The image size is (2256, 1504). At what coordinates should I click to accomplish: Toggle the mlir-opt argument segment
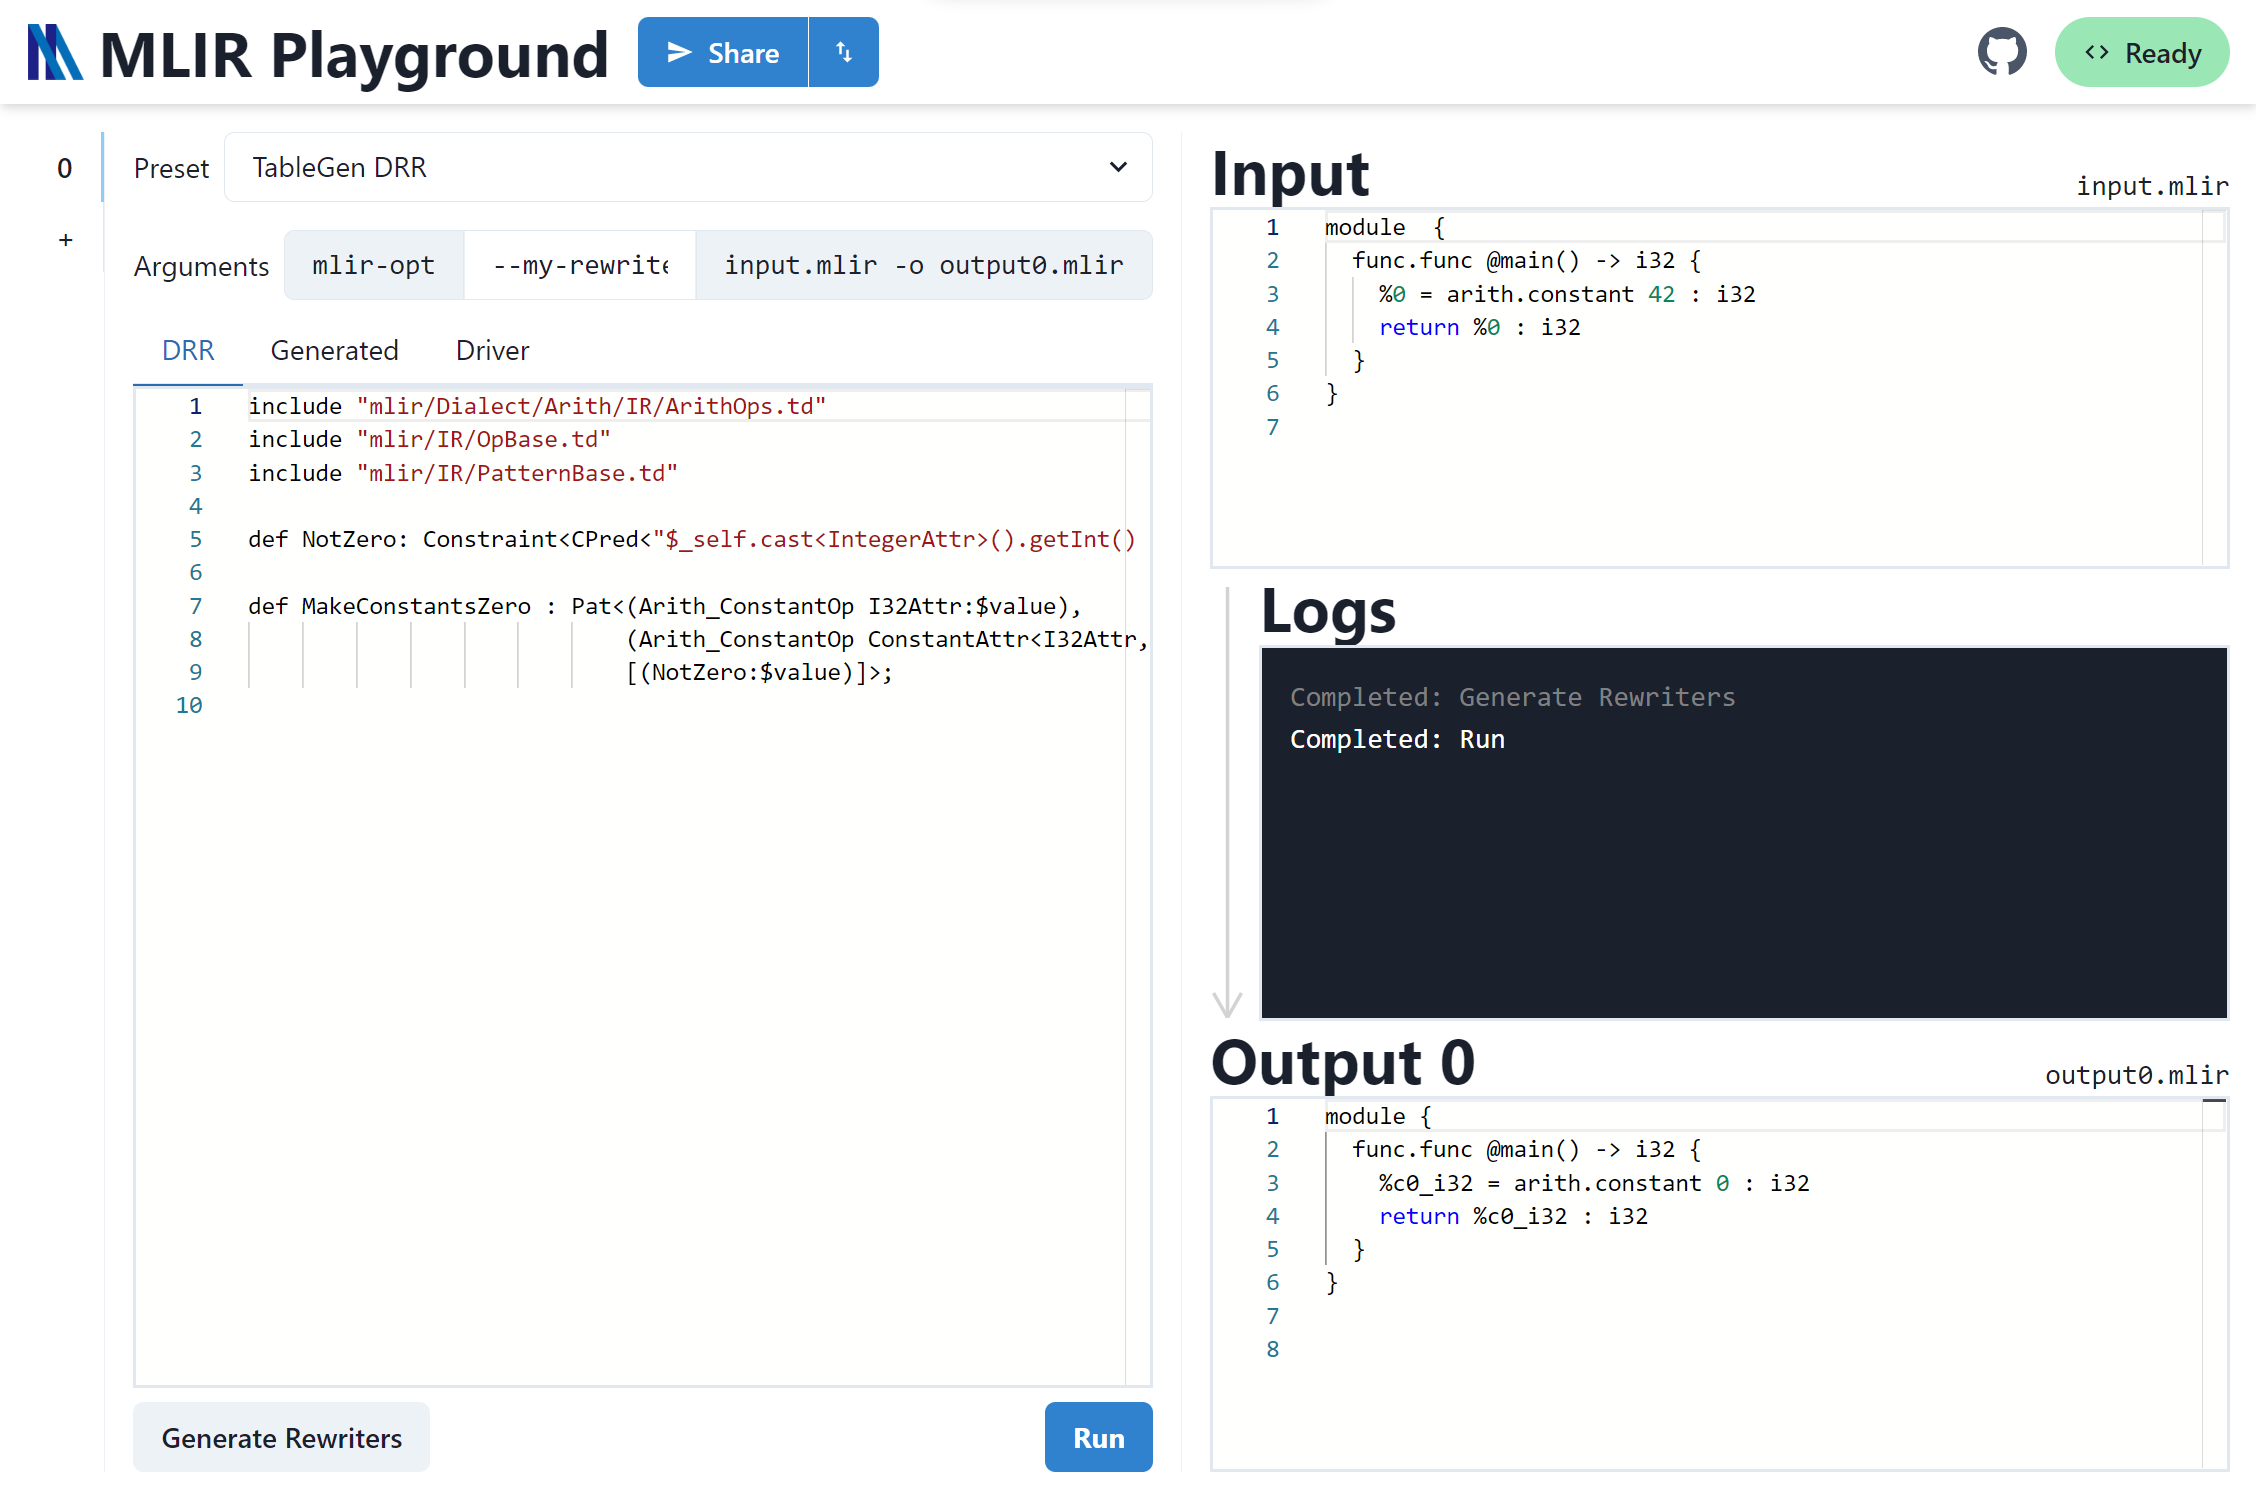point(373,265)
